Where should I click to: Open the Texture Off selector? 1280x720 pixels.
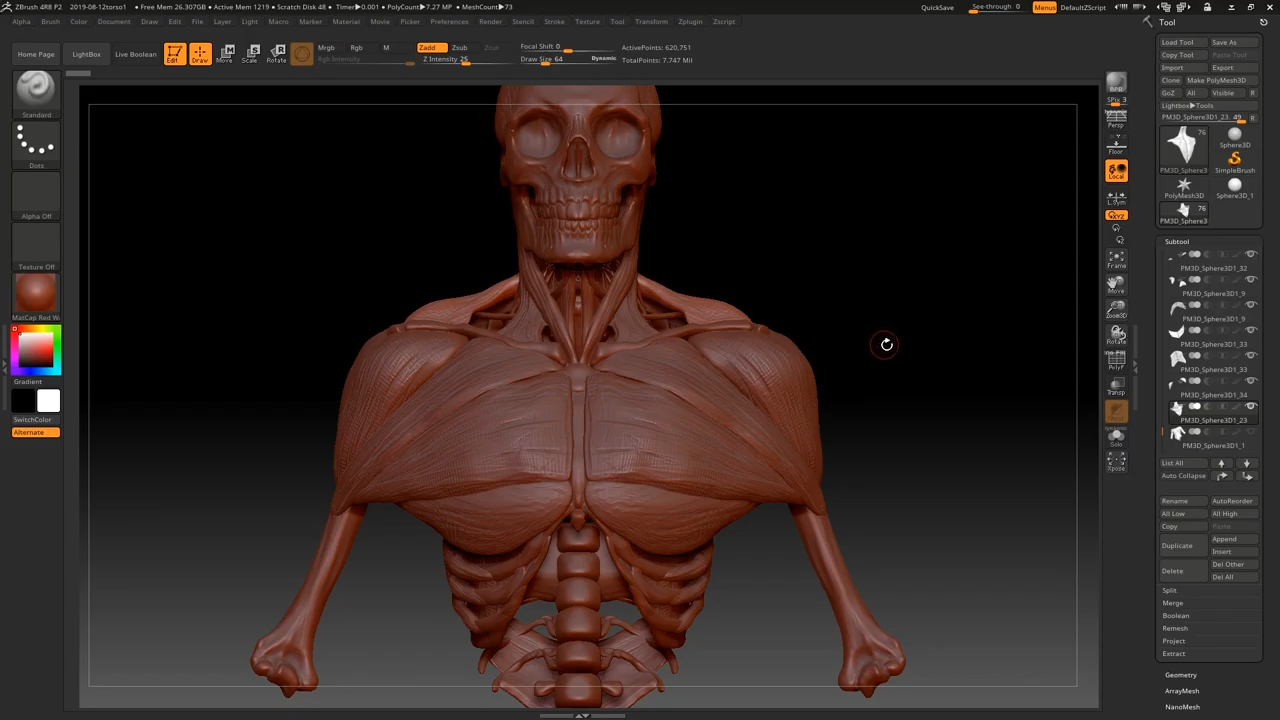tap(36, 247)
